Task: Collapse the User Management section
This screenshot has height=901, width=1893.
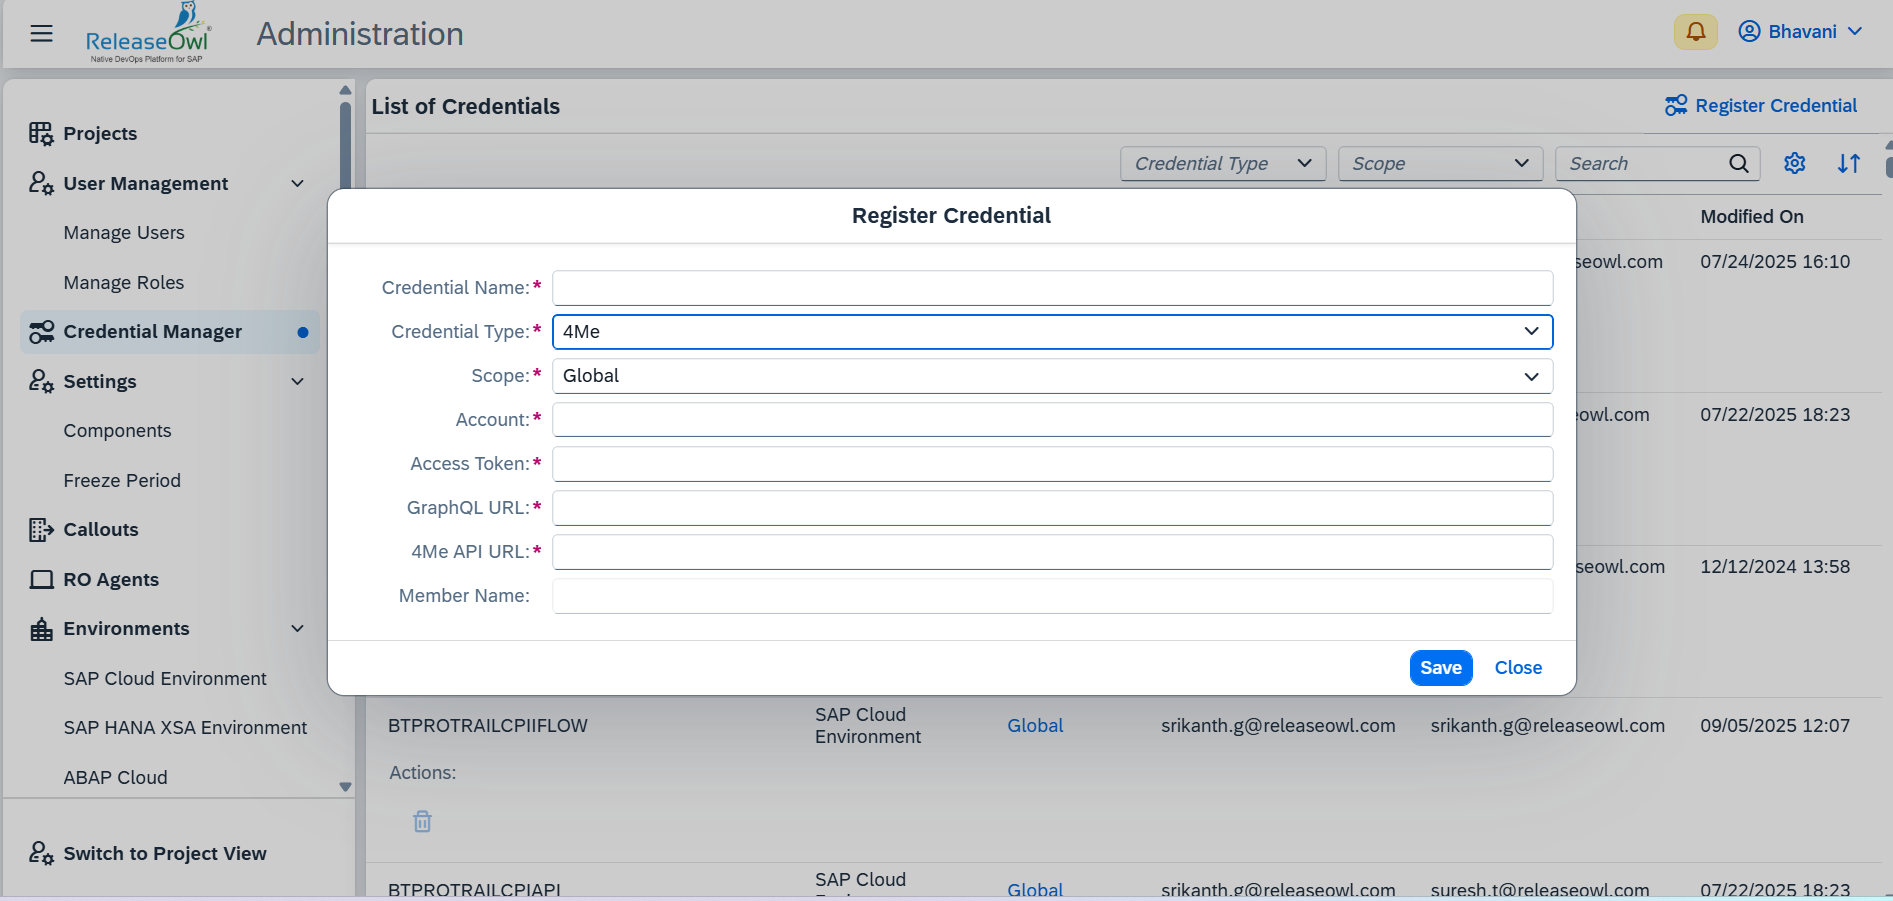Action: (x=297, y=184)
